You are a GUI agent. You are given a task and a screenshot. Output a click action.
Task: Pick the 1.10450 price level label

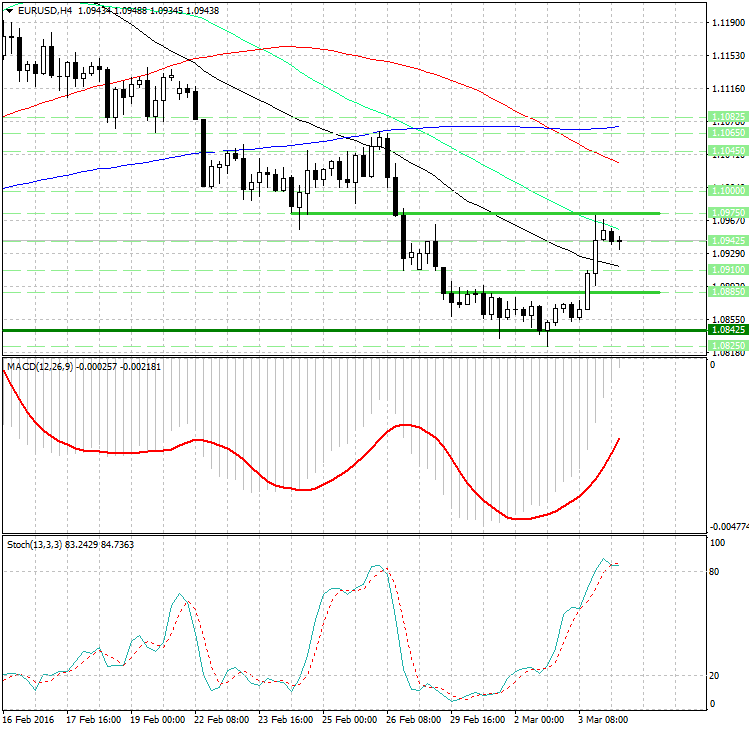click(x=725, y=151)
